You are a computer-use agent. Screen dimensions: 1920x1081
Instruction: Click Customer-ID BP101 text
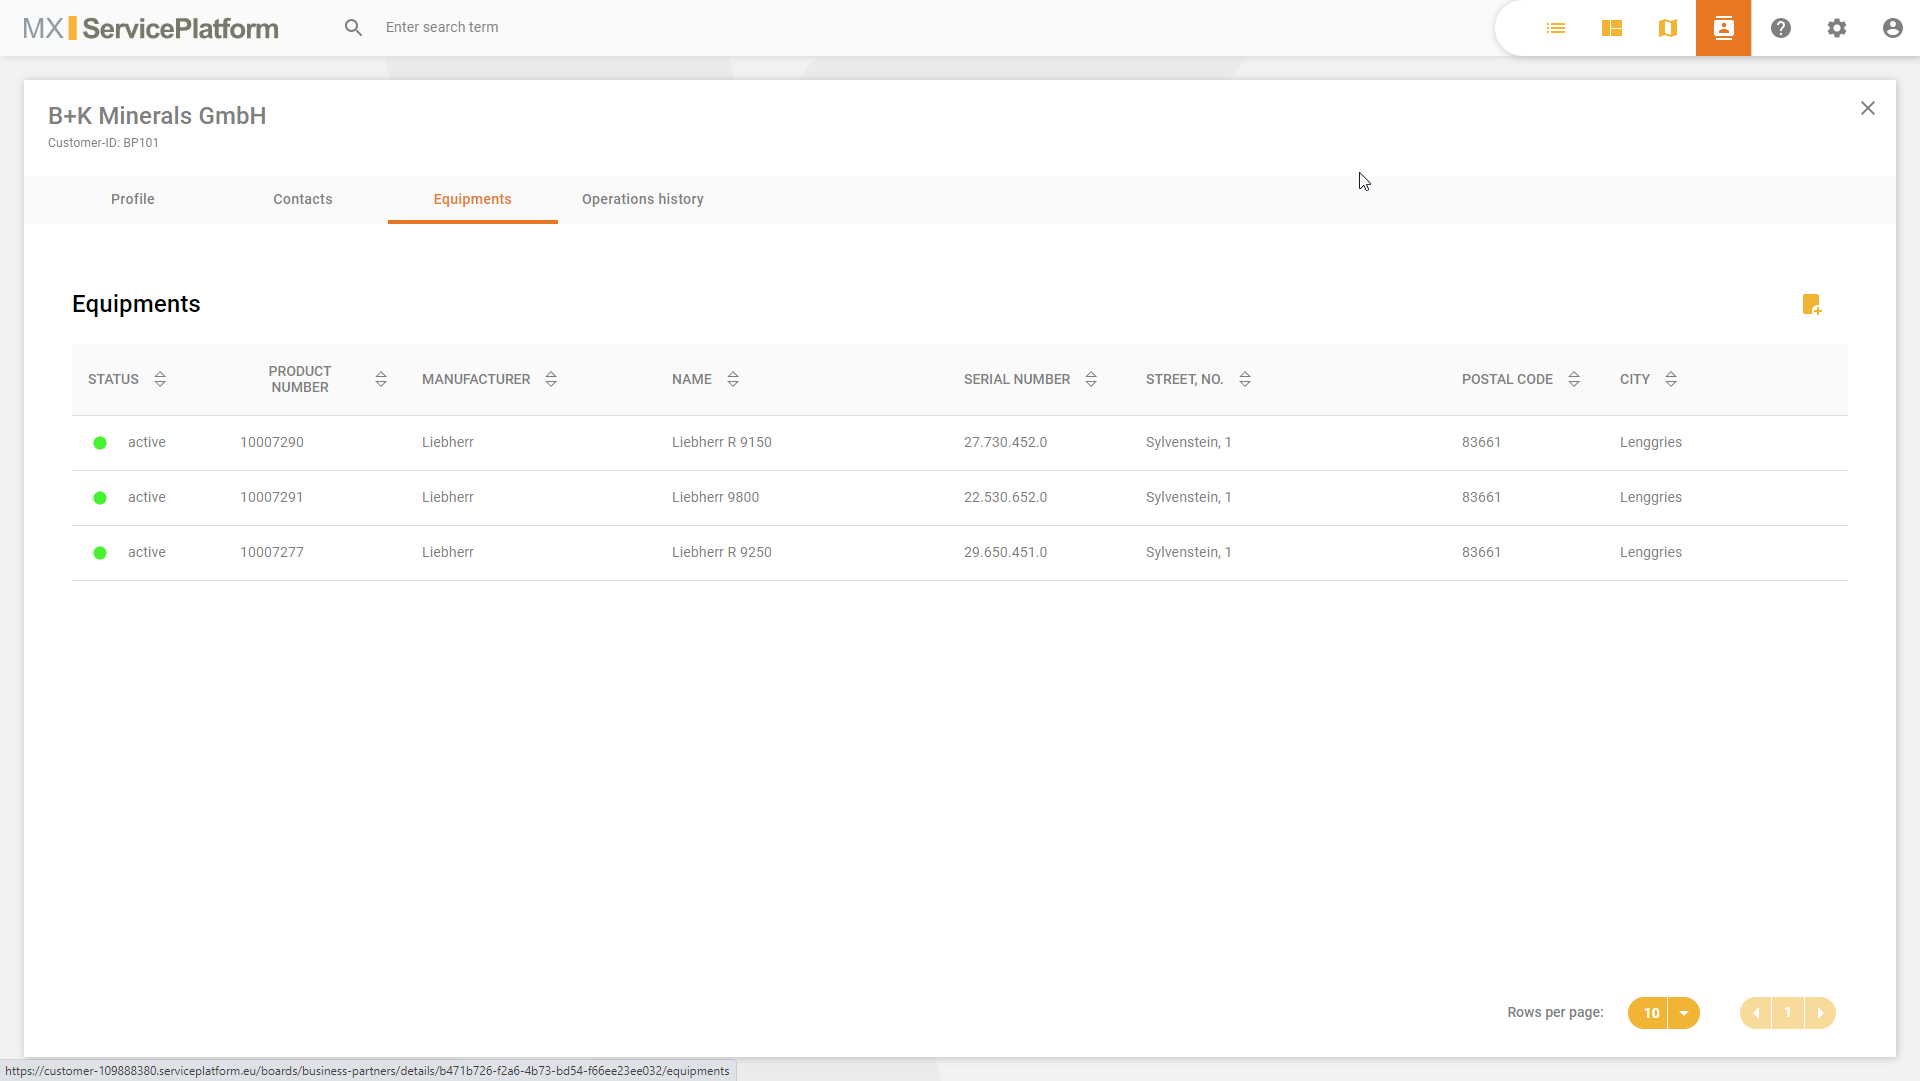tap(103, 143)
